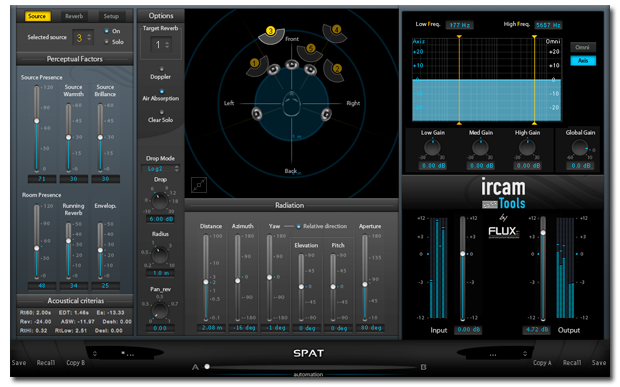Click the rear left surround speaker icon
Viewport: 620px width, 387px height.
point(257,114)
